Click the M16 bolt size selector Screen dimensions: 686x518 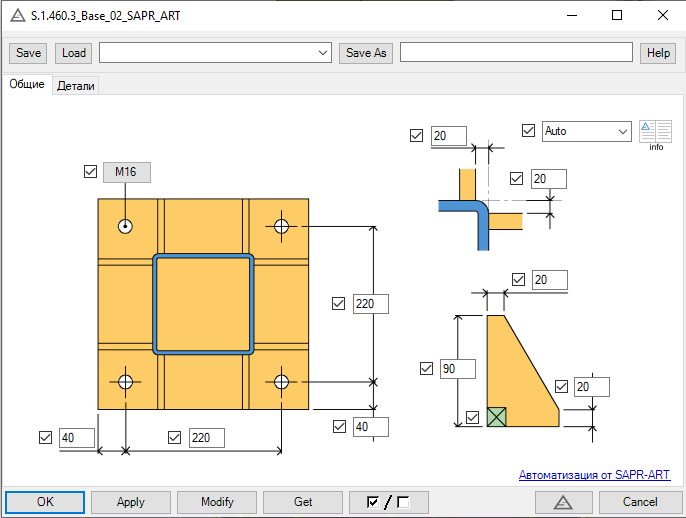tap(127, 172)
